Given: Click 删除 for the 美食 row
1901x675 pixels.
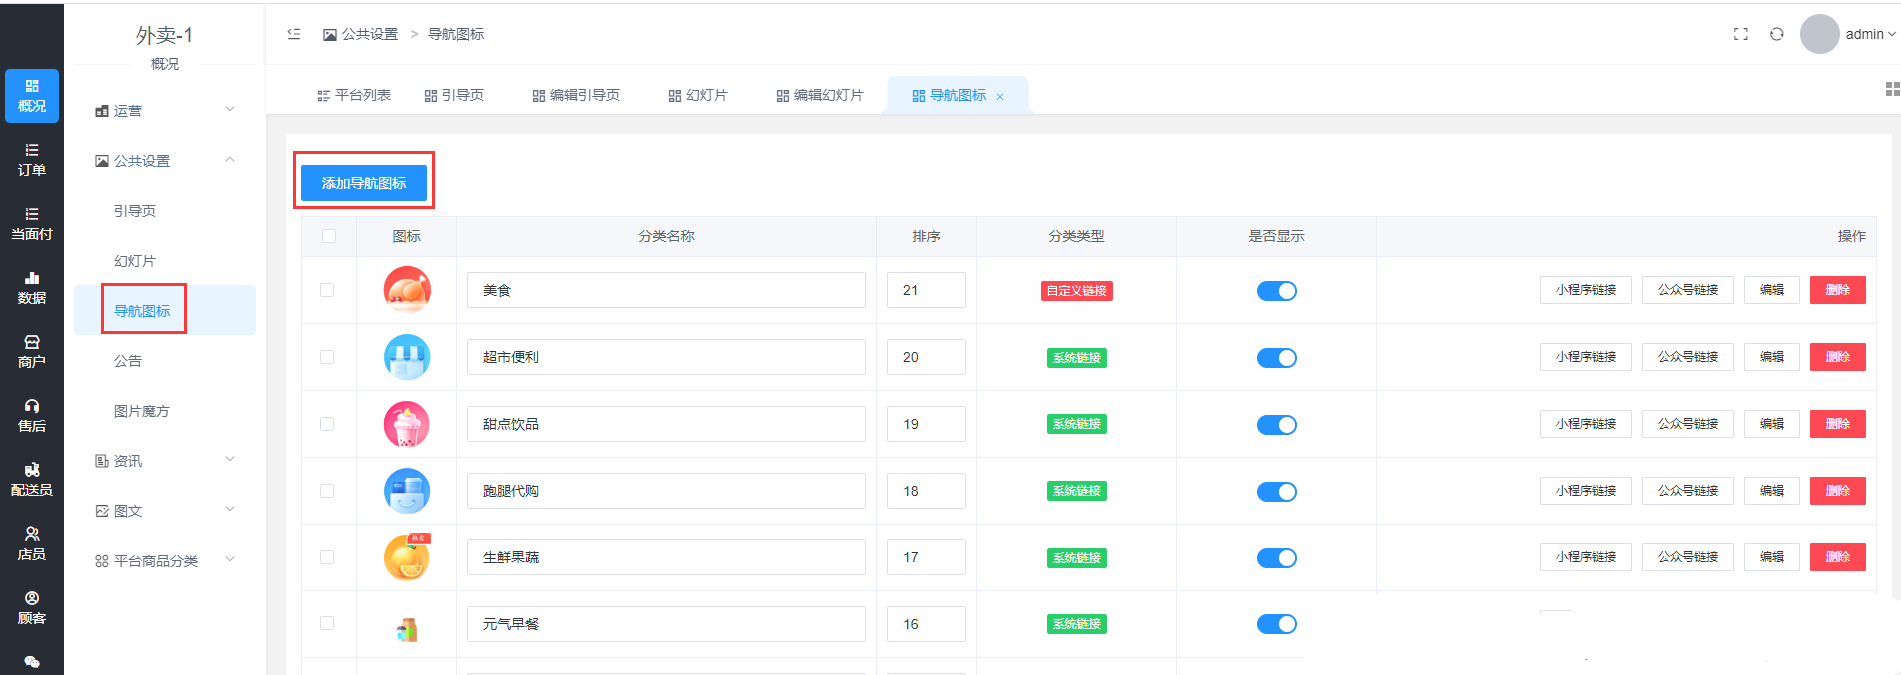Looking at the screenshot, I should pyautogui.click(x=1838, y=290).
